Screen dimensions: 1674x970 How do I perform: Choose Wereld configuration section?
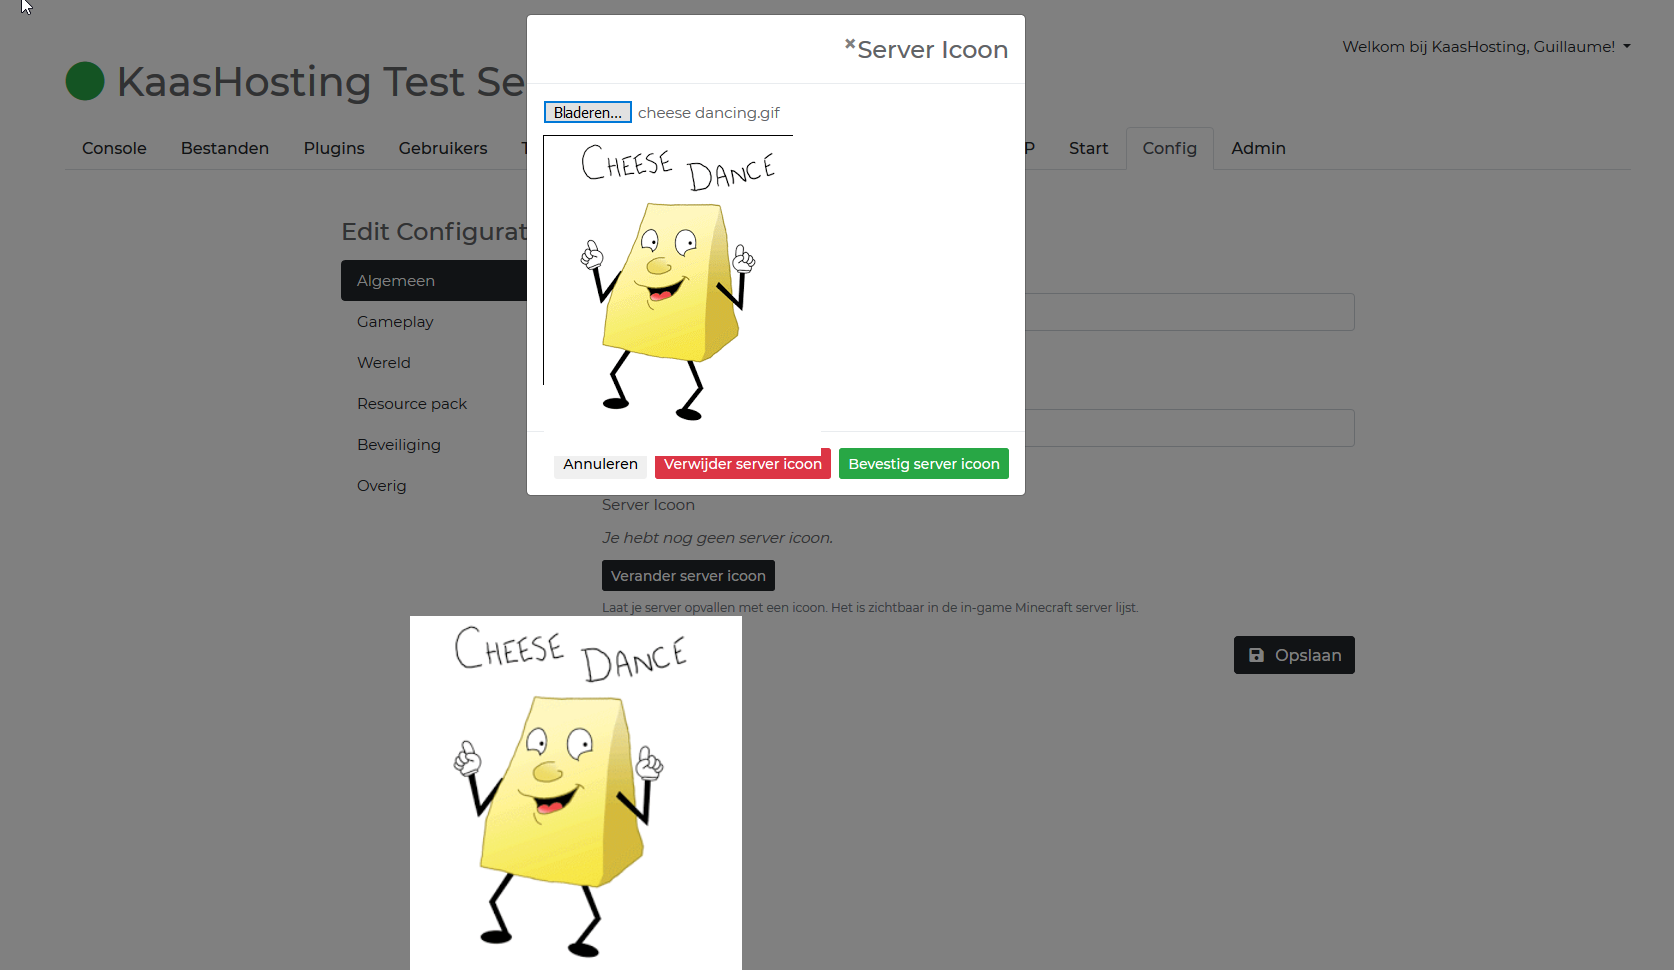point(384,363)
